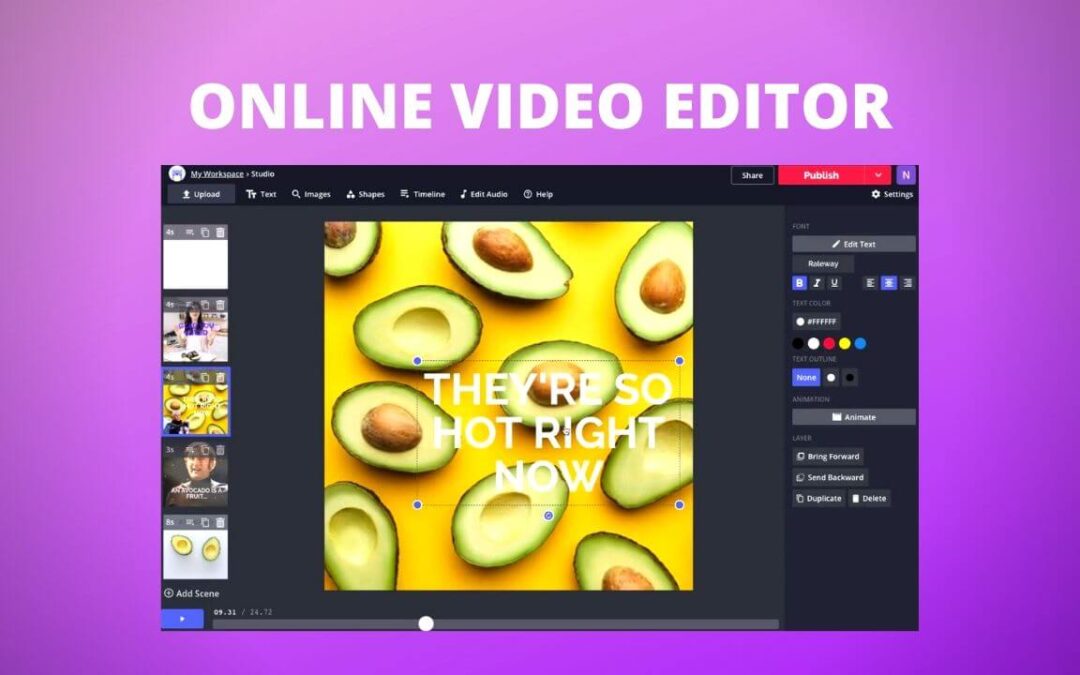Screen dimensions: 1080x675
Task: Duplicate the first blank scene with the copy icon
Action: pos(205,232)
